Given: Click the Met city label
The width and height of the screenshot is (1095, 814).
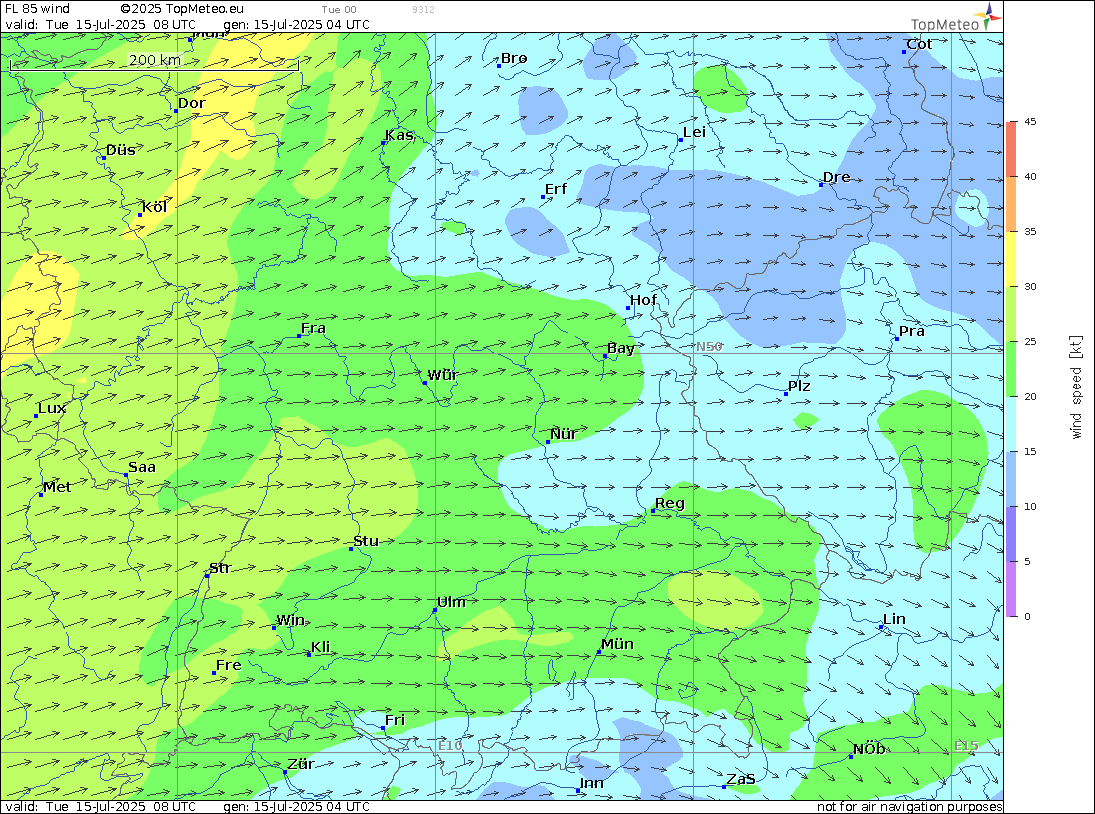Looking at the screenshot, I should pos(57,487).
